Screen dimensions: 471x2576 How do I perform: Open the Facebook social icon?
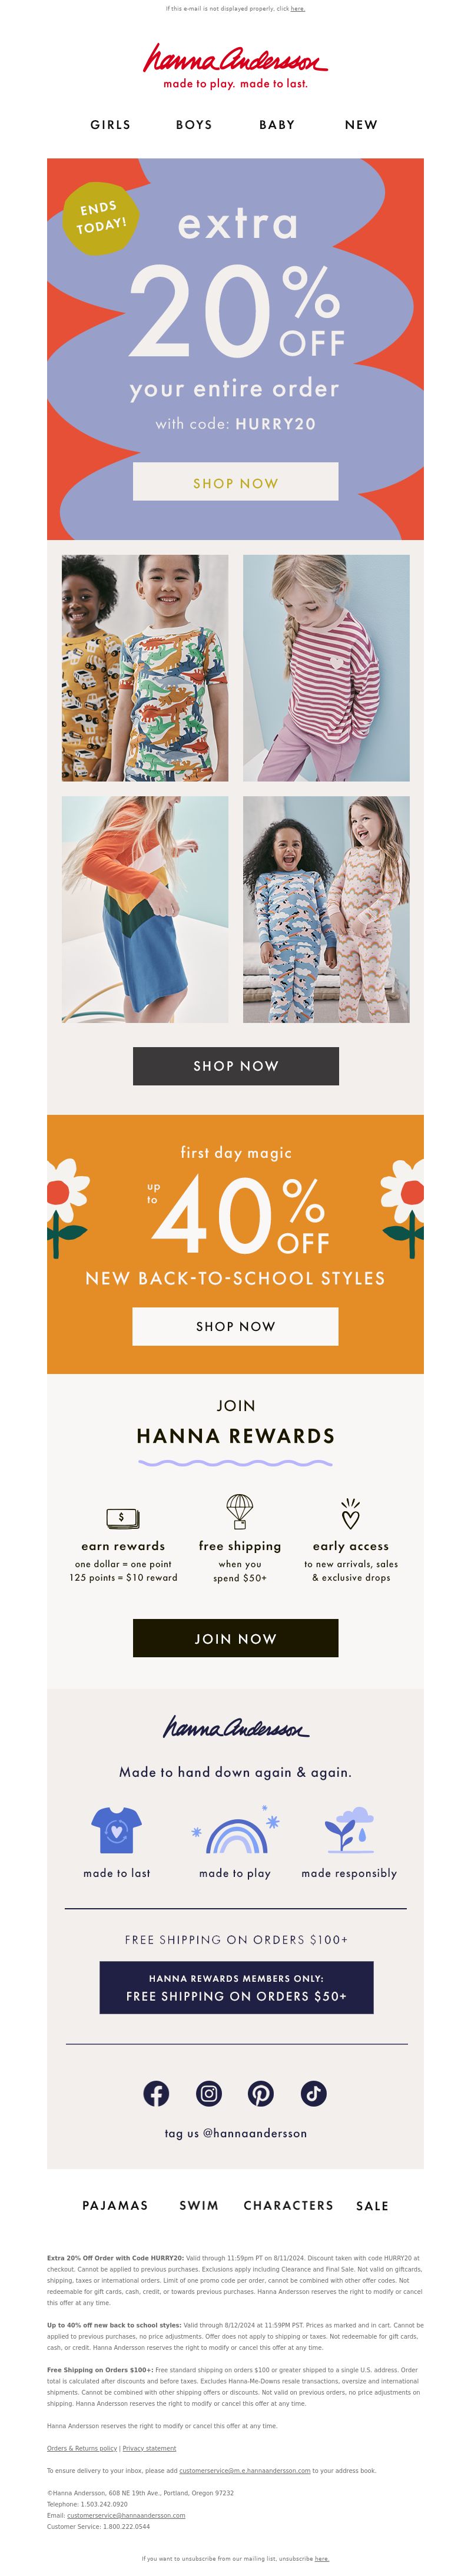(156, 2093)
